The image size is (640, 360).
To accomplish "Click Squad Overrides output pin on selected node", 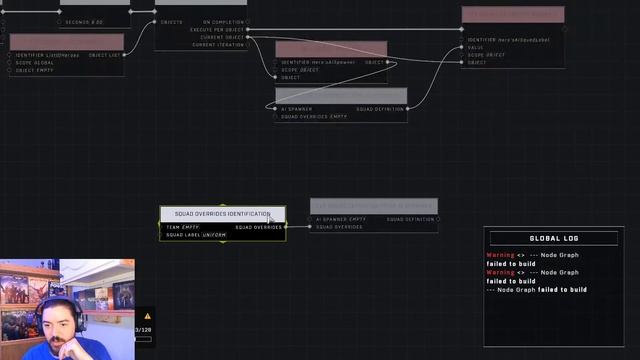I will pos(285,227).
